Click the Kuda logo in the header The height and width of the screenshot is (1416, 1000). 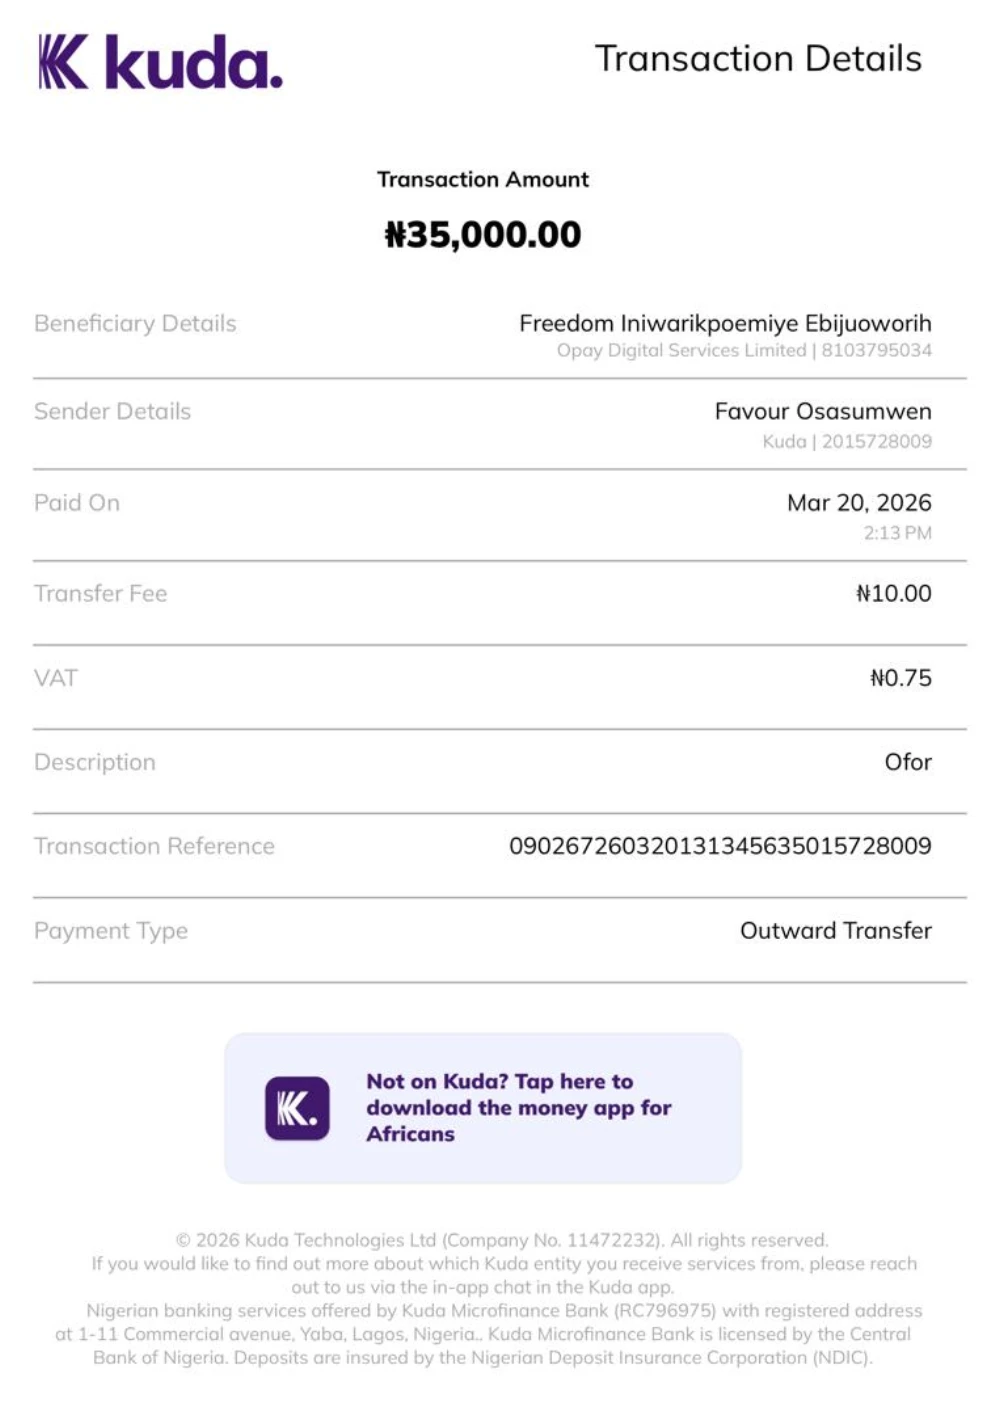[x=160, y=62]
